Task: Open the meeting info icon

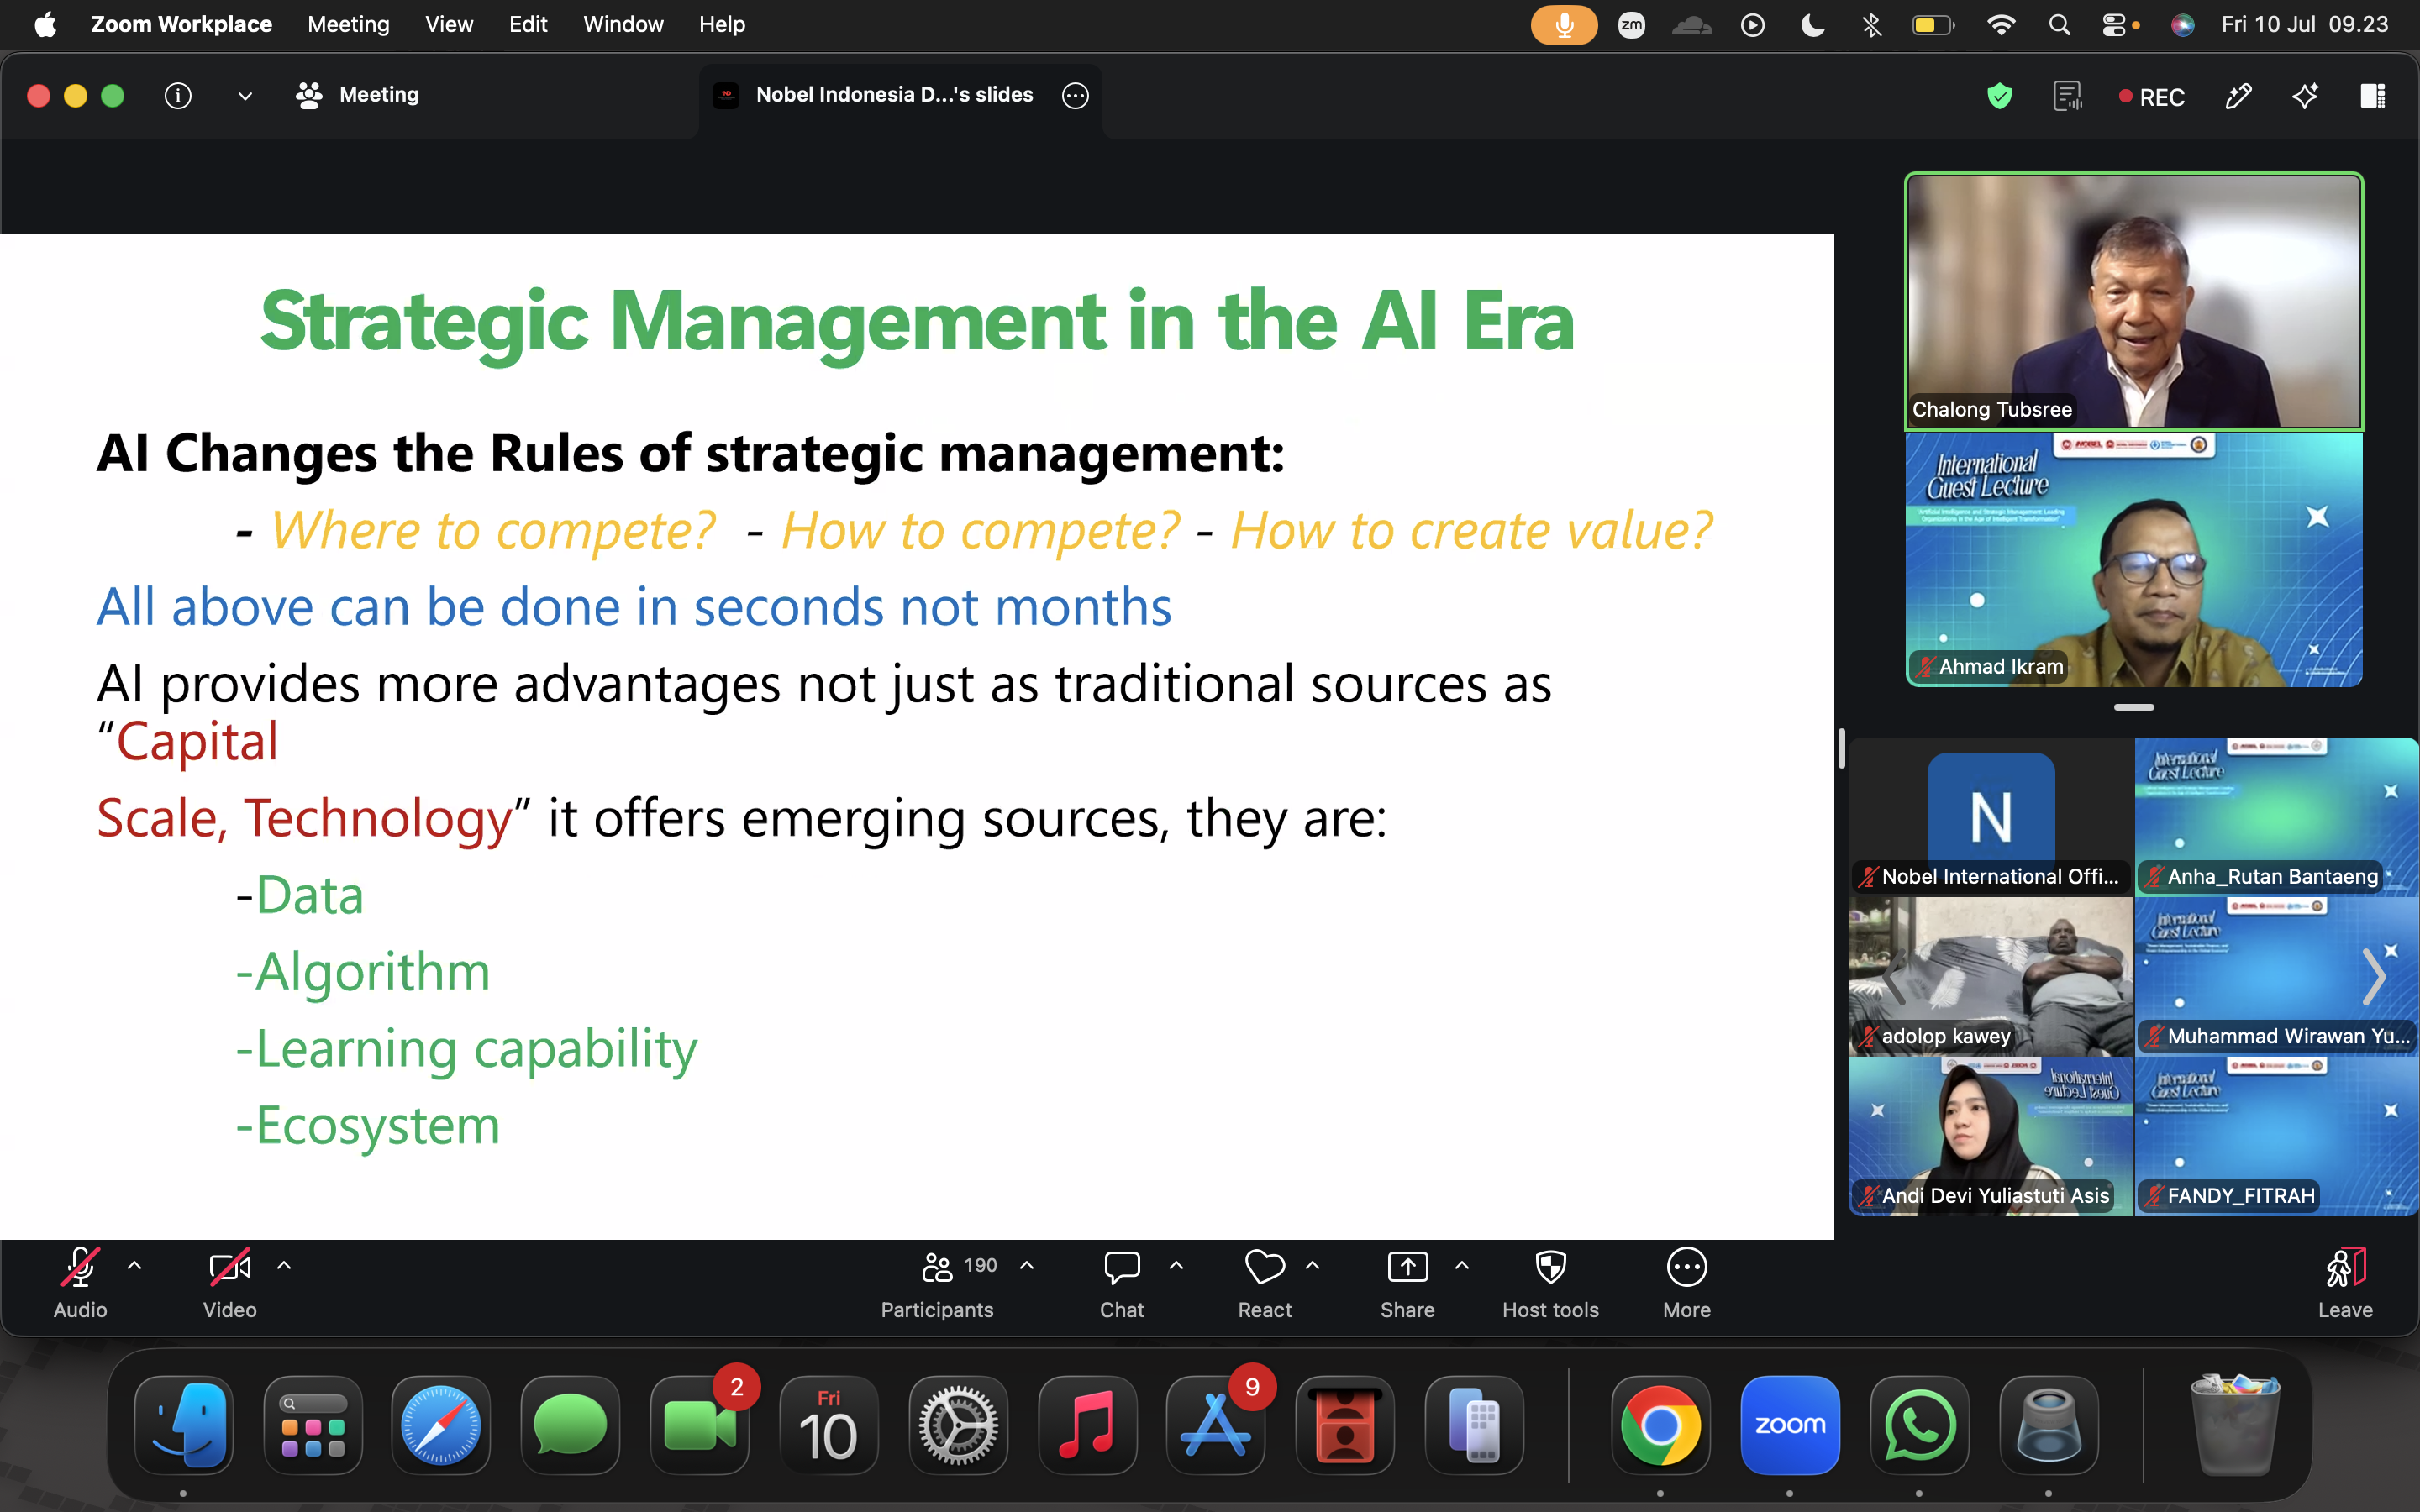Action: pyautogui.click(x=178, y=96)
